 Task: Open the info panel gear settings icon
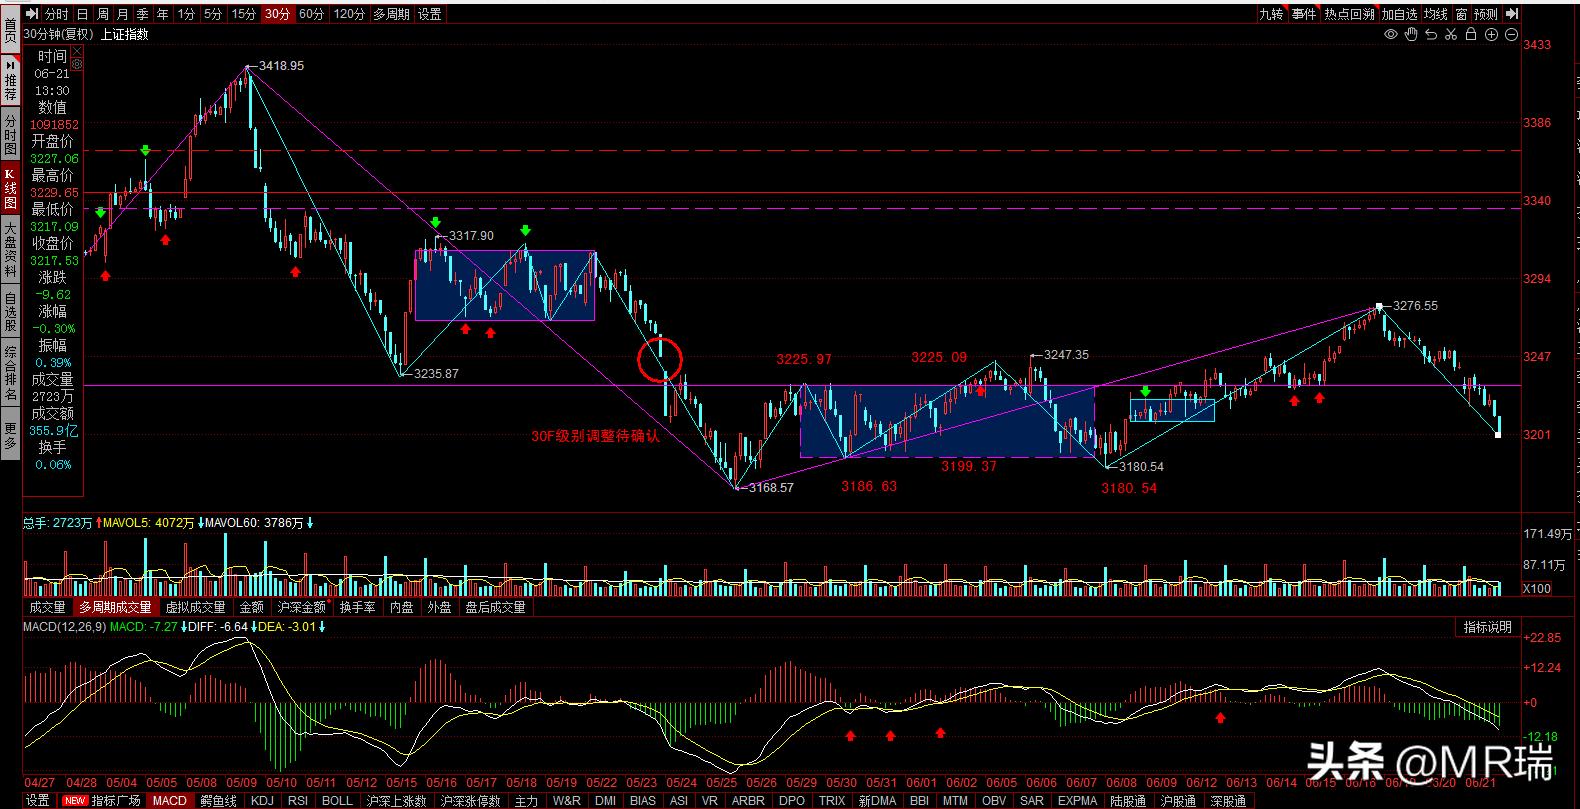pos(77,64)
